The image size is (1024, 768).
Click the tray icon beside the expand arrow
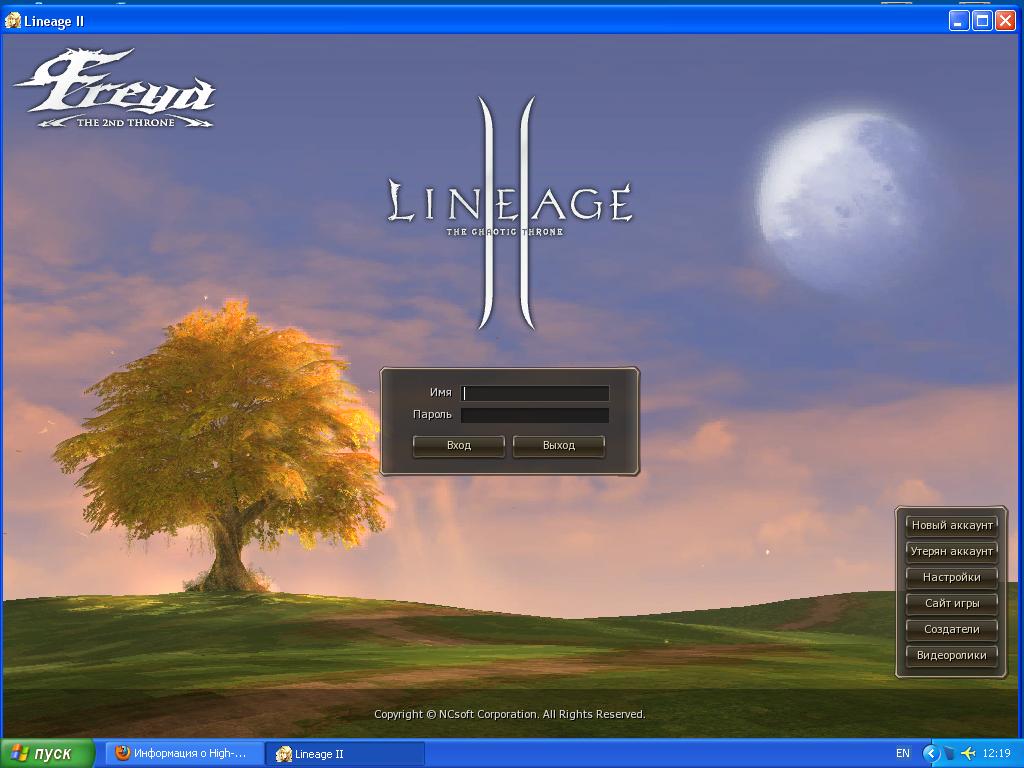tap(949, 754)
